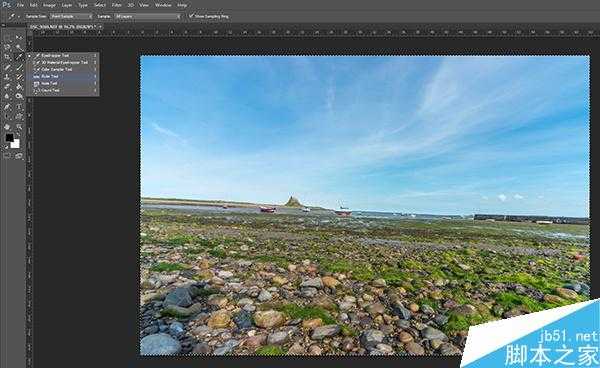Toggle Quick Mask mode icon
The image size is (600, 368).
click(x=7, y=156)
